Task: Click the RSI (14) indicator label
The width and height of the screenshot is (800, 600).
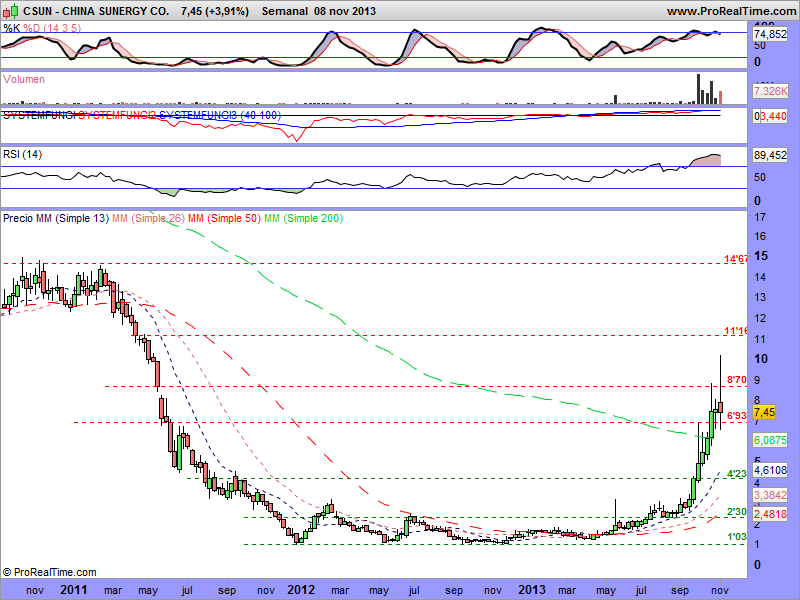Action: click(x=22, y=154)
